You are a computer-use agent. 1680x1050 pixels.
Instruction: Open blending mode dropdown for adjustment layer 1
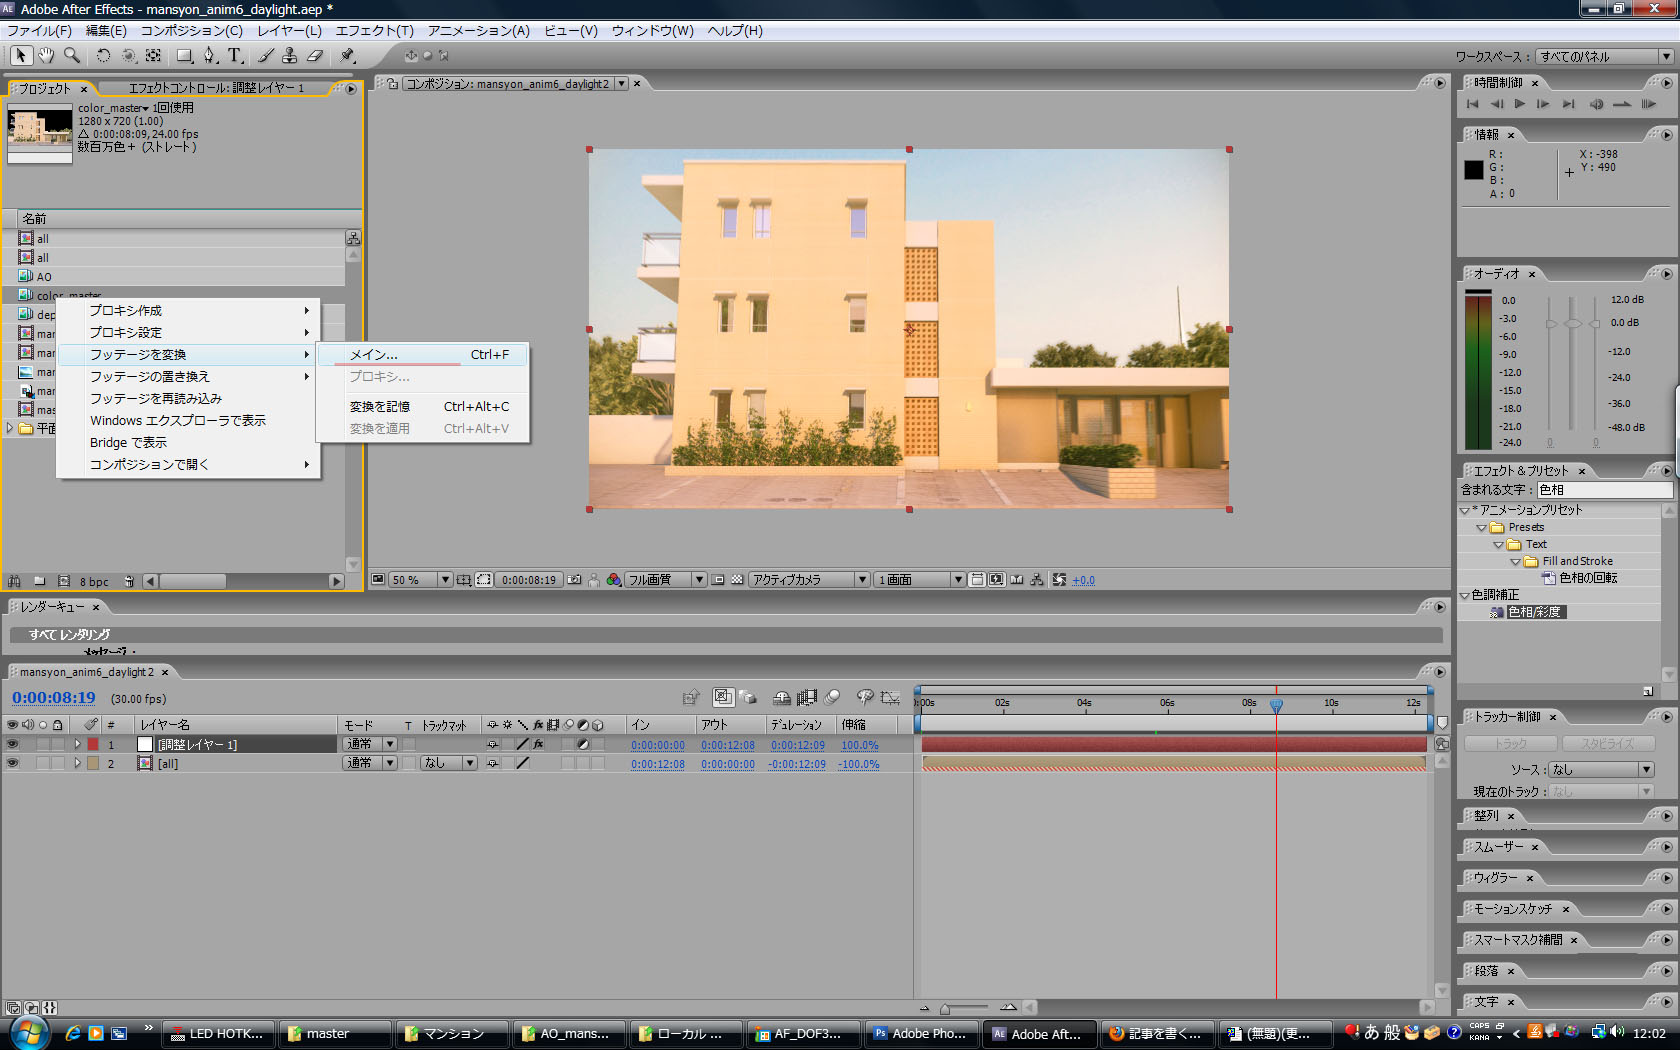click(370, 744)
